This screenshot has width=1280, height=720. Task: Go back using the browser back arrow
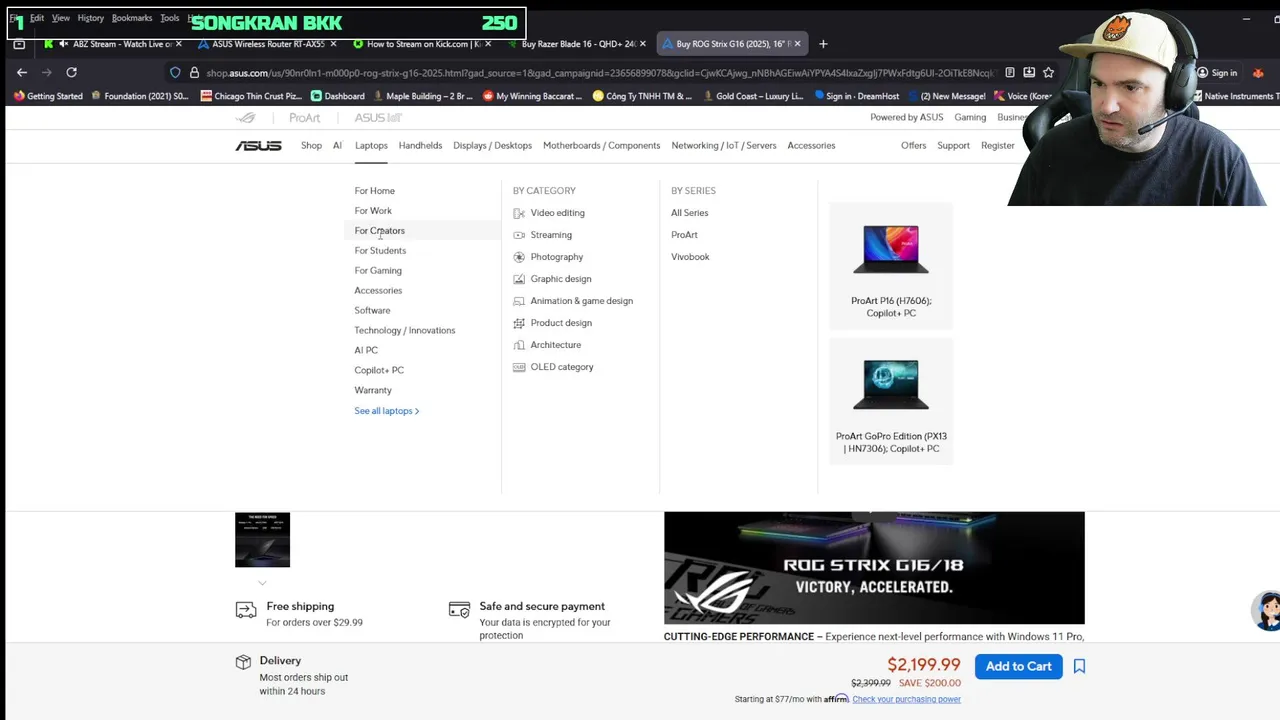pos(22,72)
